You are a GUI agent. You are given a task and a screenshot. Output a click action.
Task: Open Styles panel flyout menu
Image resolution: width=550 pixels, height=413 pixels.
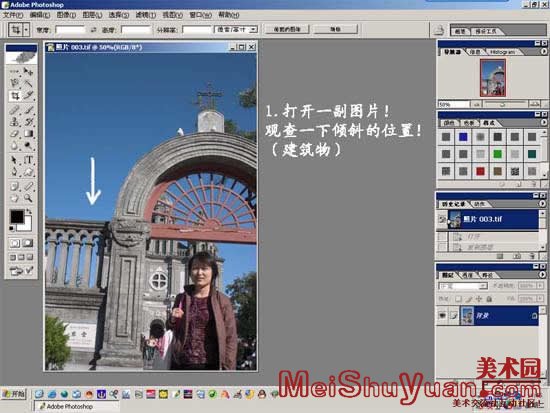(x=543, y=122)
